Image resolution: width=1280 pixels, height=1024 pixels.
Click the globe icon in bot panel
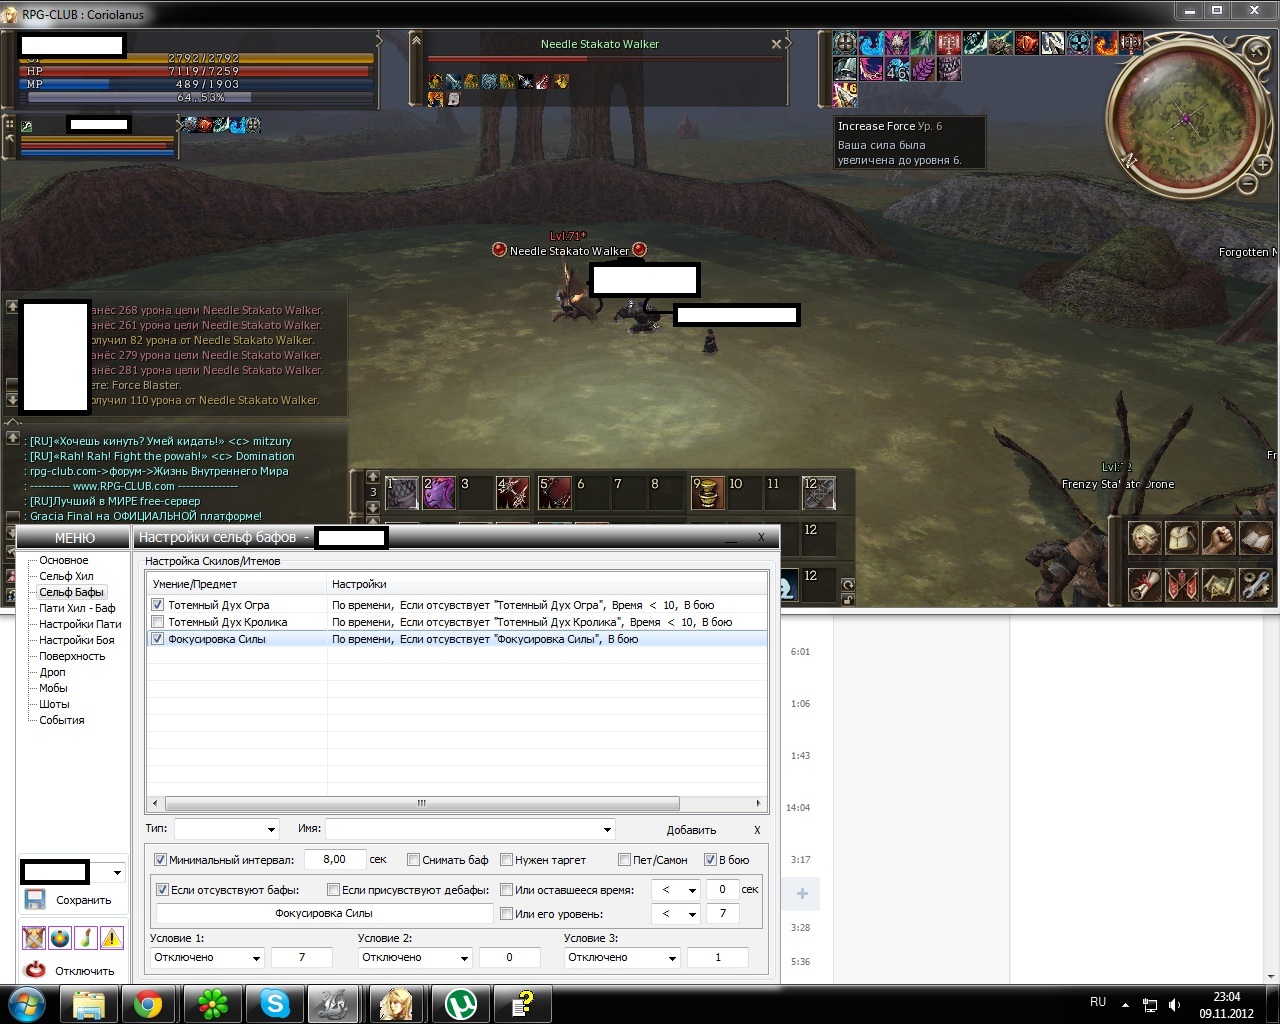60,938
